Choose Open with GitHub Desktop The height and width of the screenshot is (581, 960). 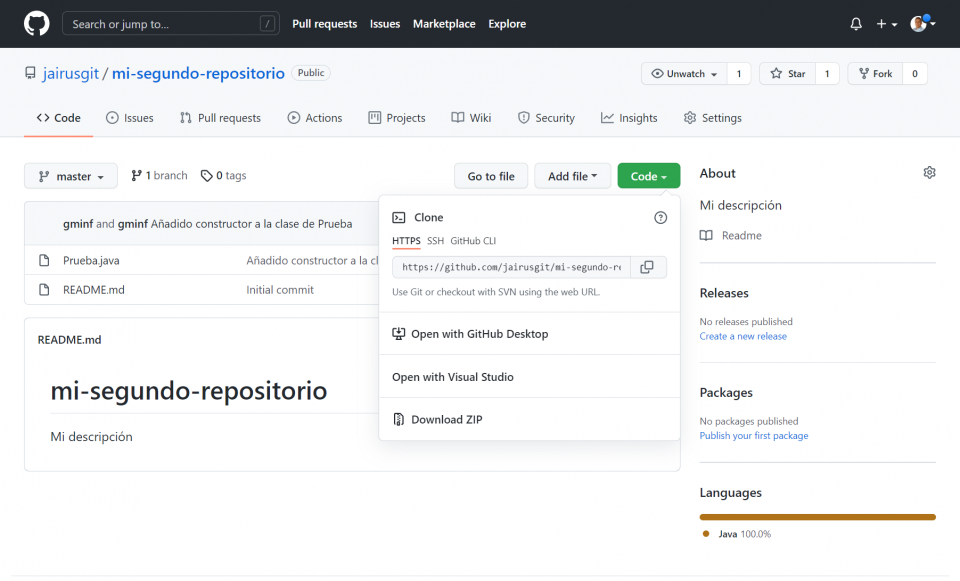[530, 334]
